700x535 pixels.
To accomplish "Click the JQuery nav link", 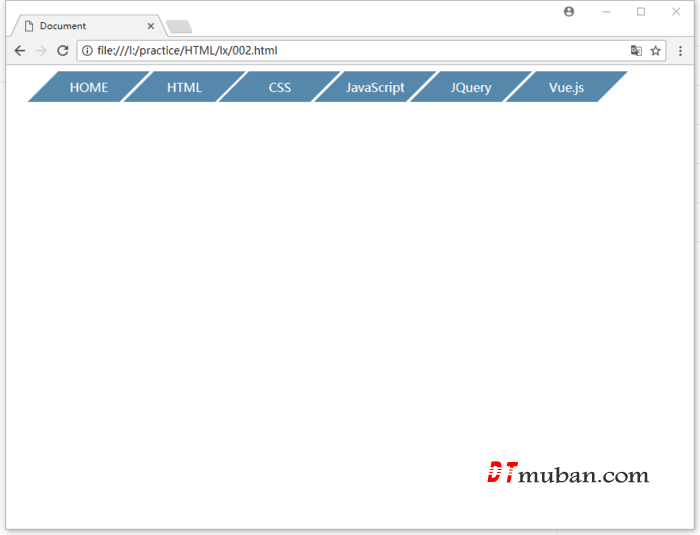I will (470, 87).
